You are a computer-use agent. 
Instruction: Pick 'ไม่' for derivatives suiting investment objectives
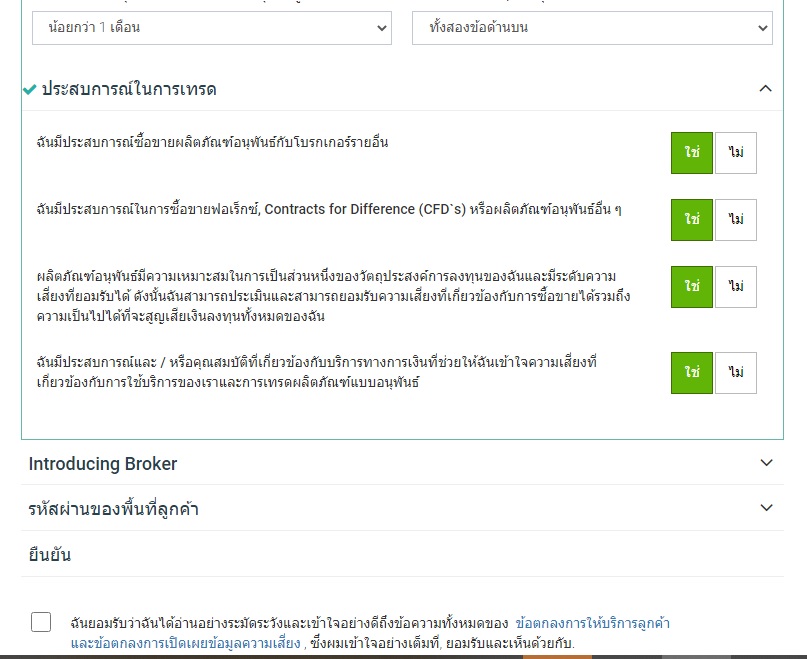point(736,287)
